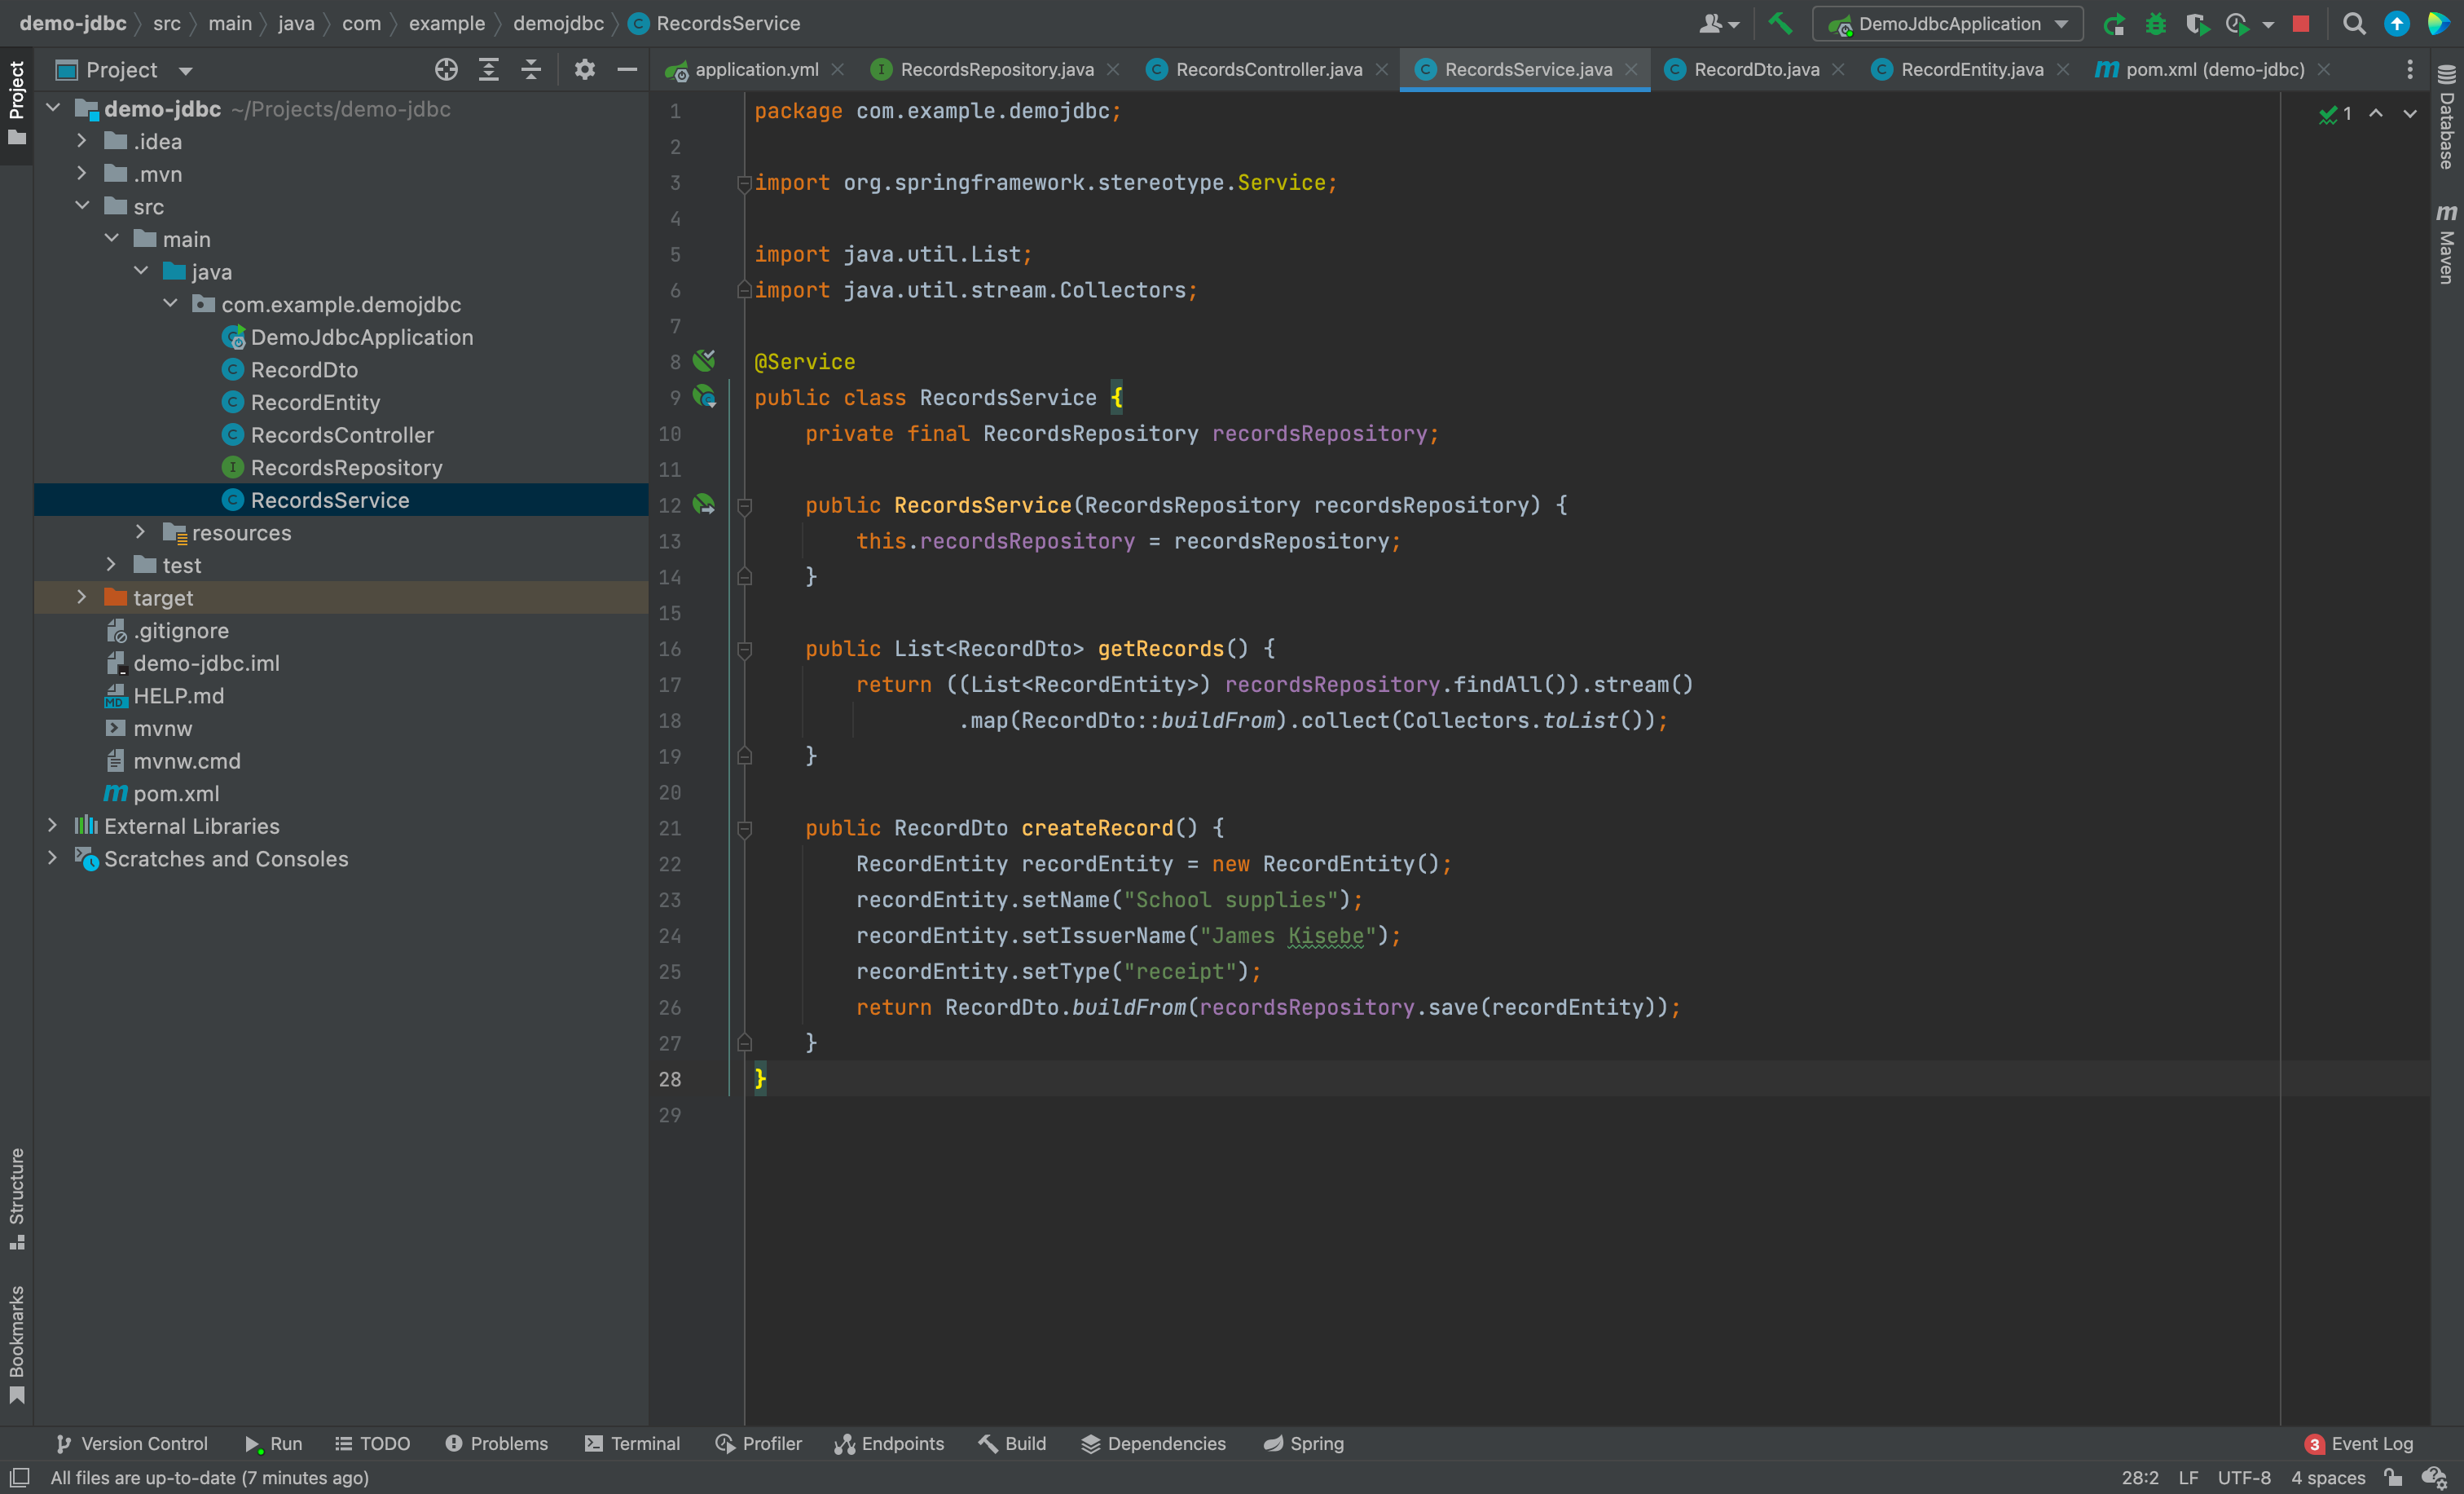
Task: Open the Dependencies tool window
Action: [x=1153, y=1443]
